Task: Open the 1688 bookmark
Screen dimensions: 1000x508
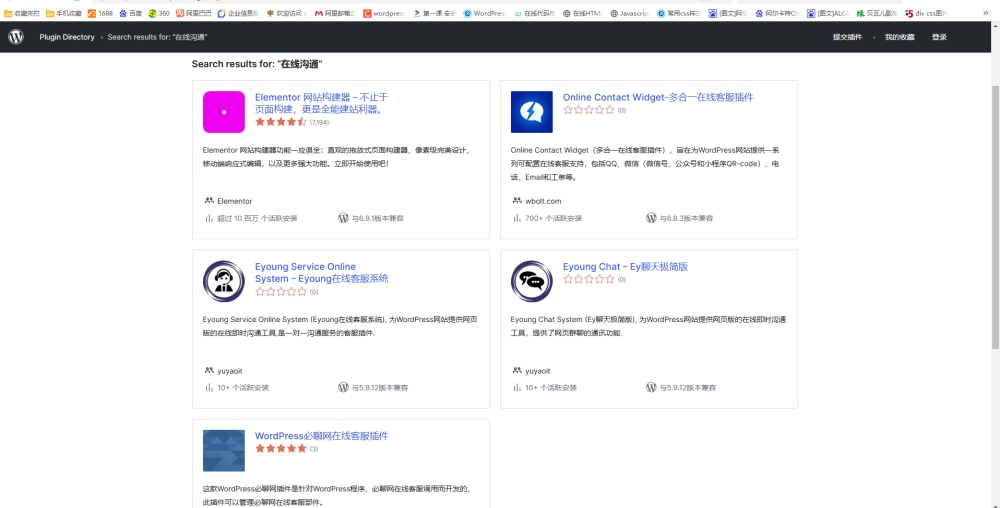Action: pos(100,13)
